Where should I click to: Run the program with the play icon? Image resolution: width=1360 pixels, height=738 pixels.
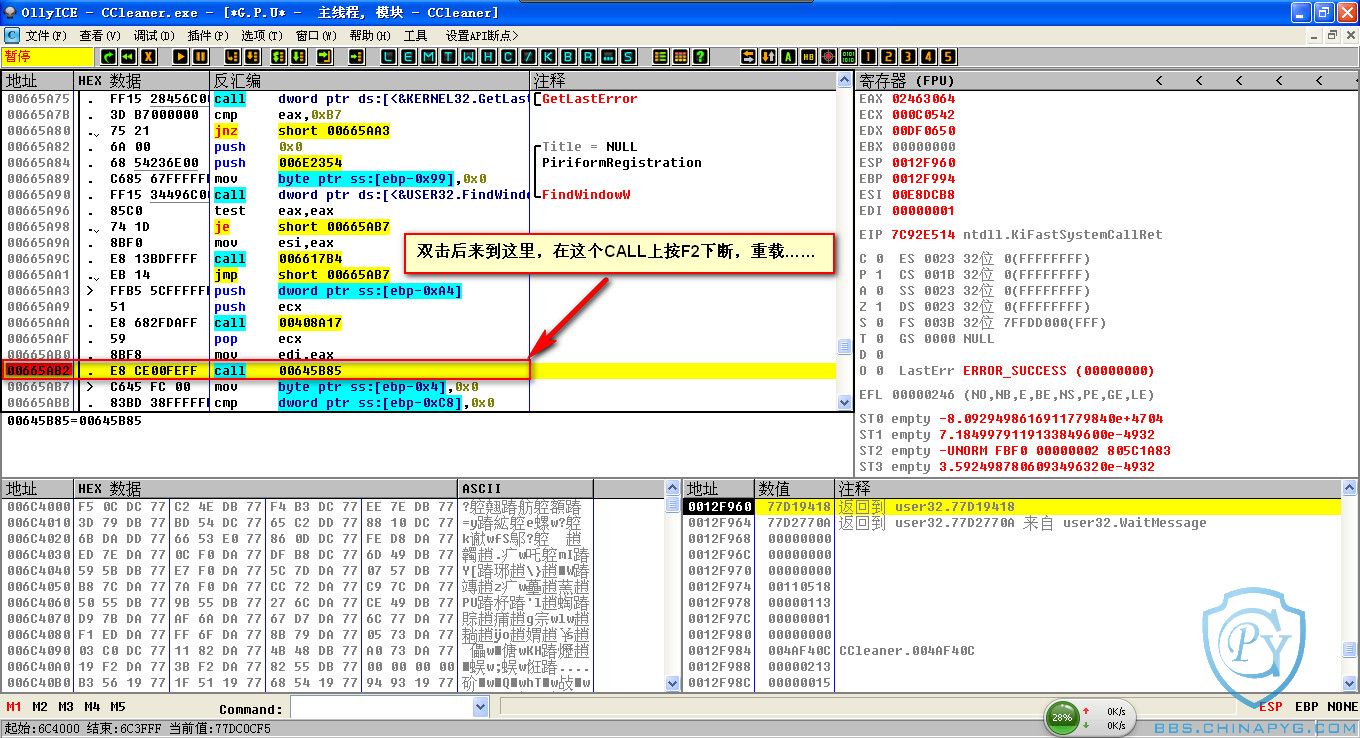coord(181,57)
